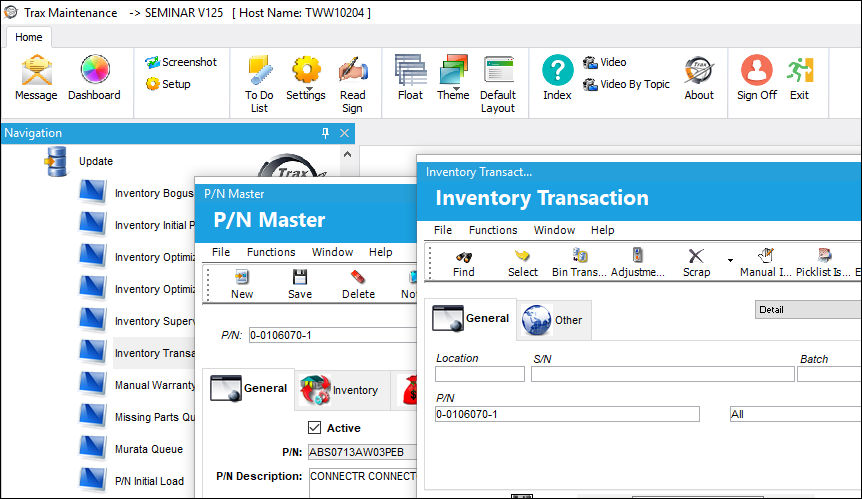This screenshot has width=862, height=499.
Task: Click the Batch input field
Action: (829, 374)
